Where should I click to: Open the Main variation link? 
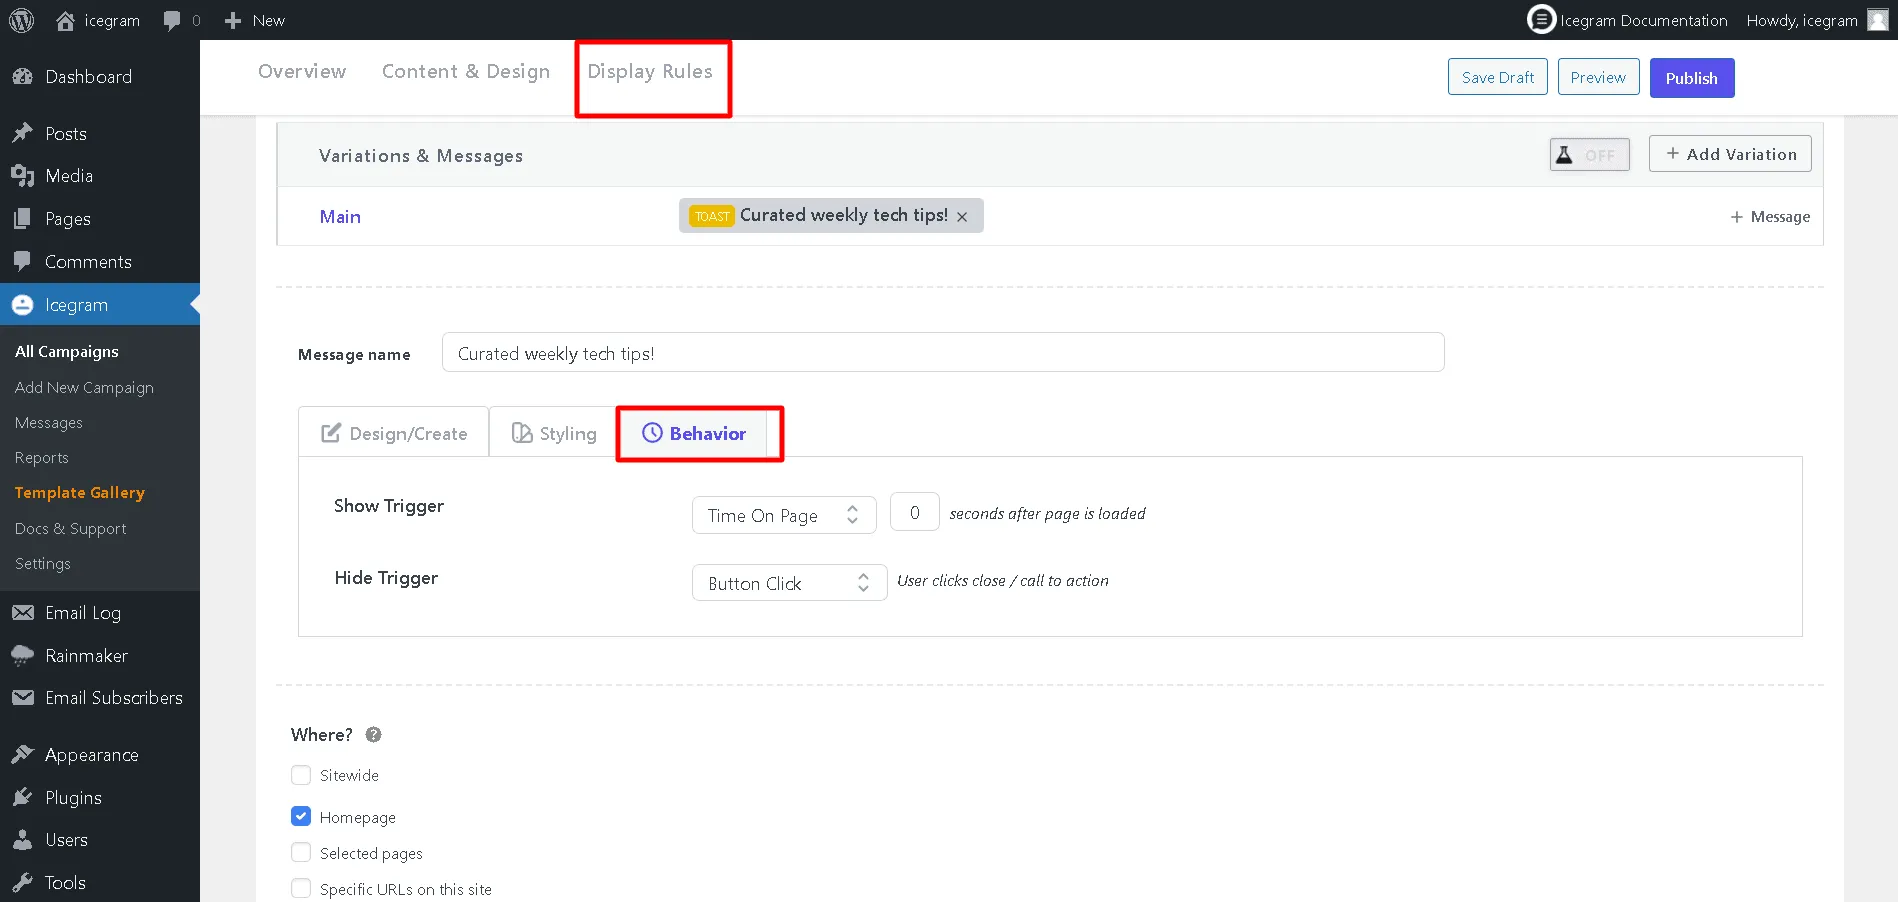click(x=340, y=216)
